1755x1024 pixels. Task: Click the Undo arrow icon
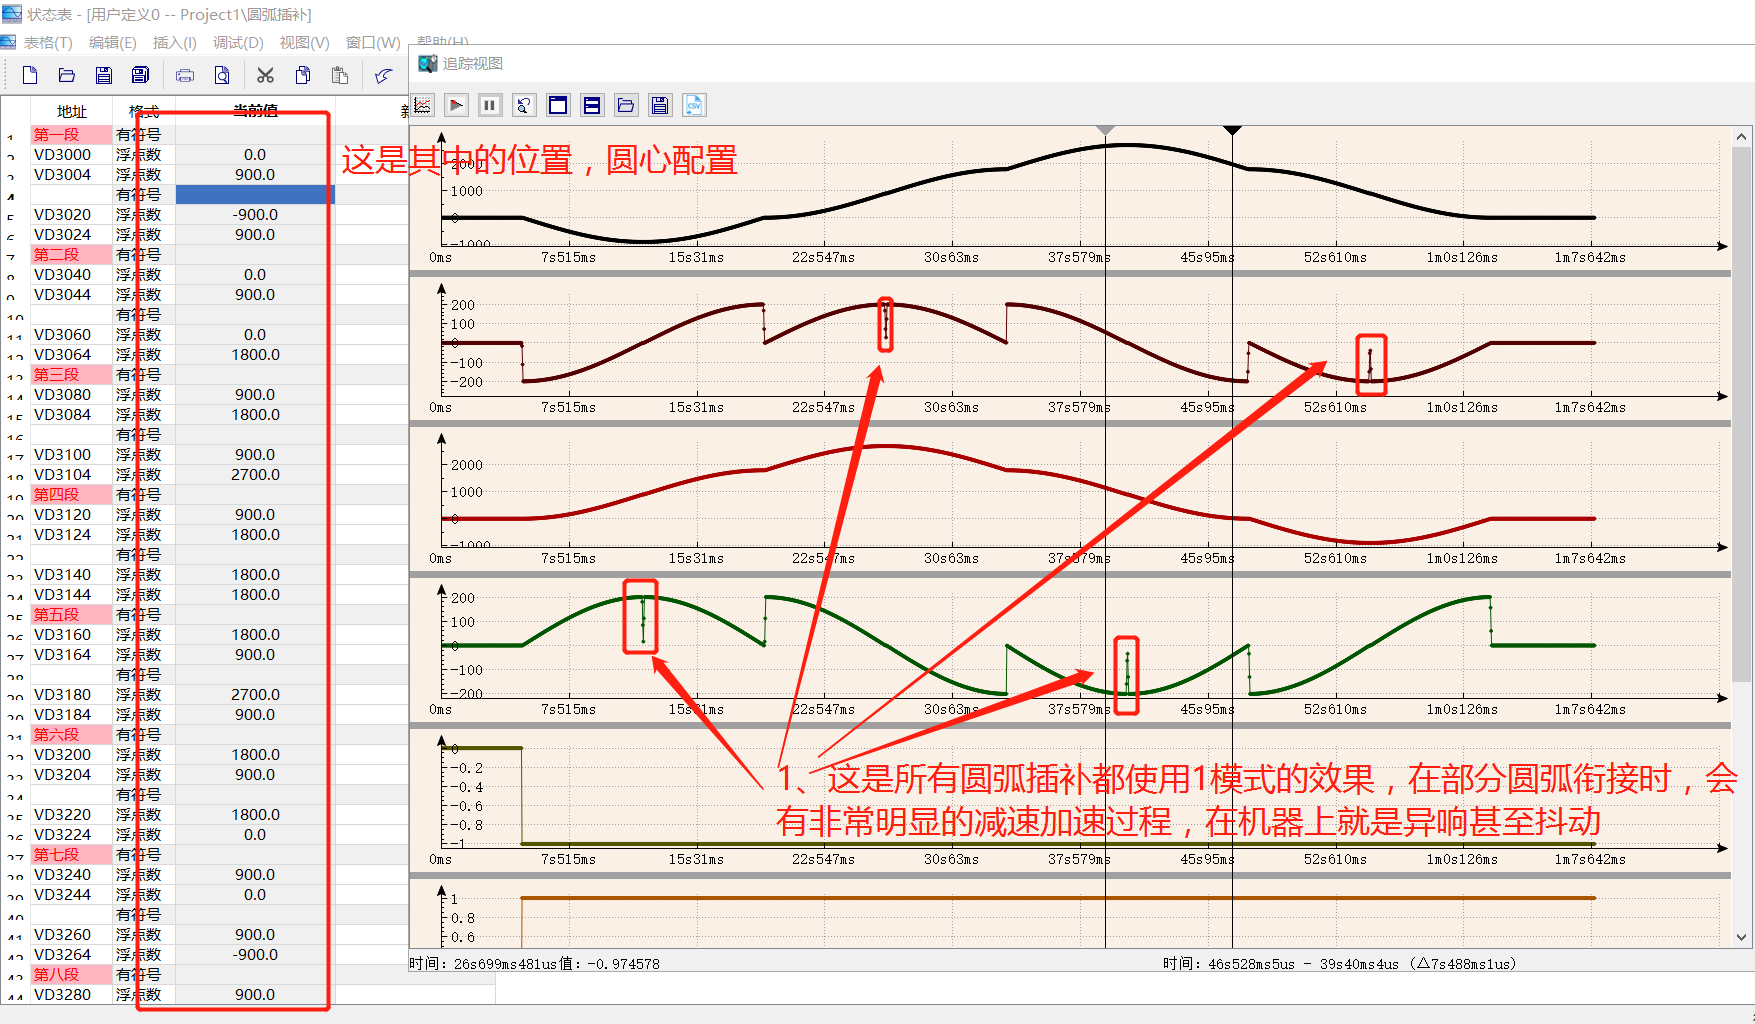click(383, 75)
